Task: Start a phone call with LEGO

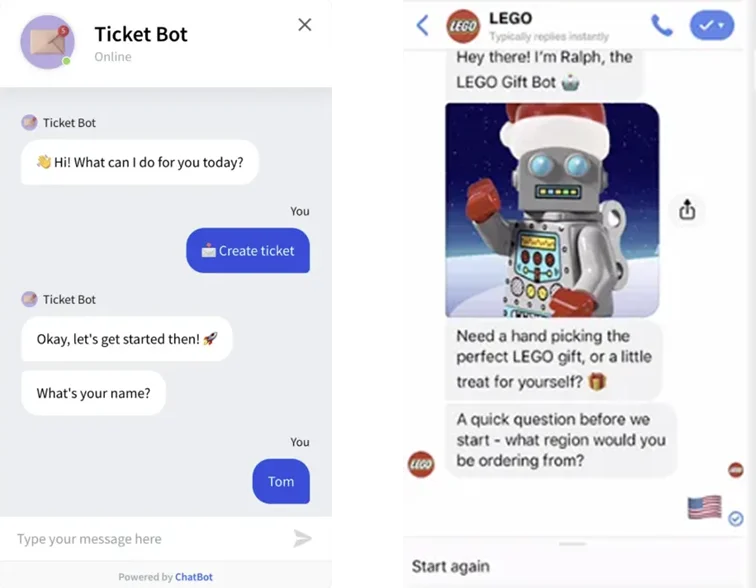Action: [x=662, y=25]
